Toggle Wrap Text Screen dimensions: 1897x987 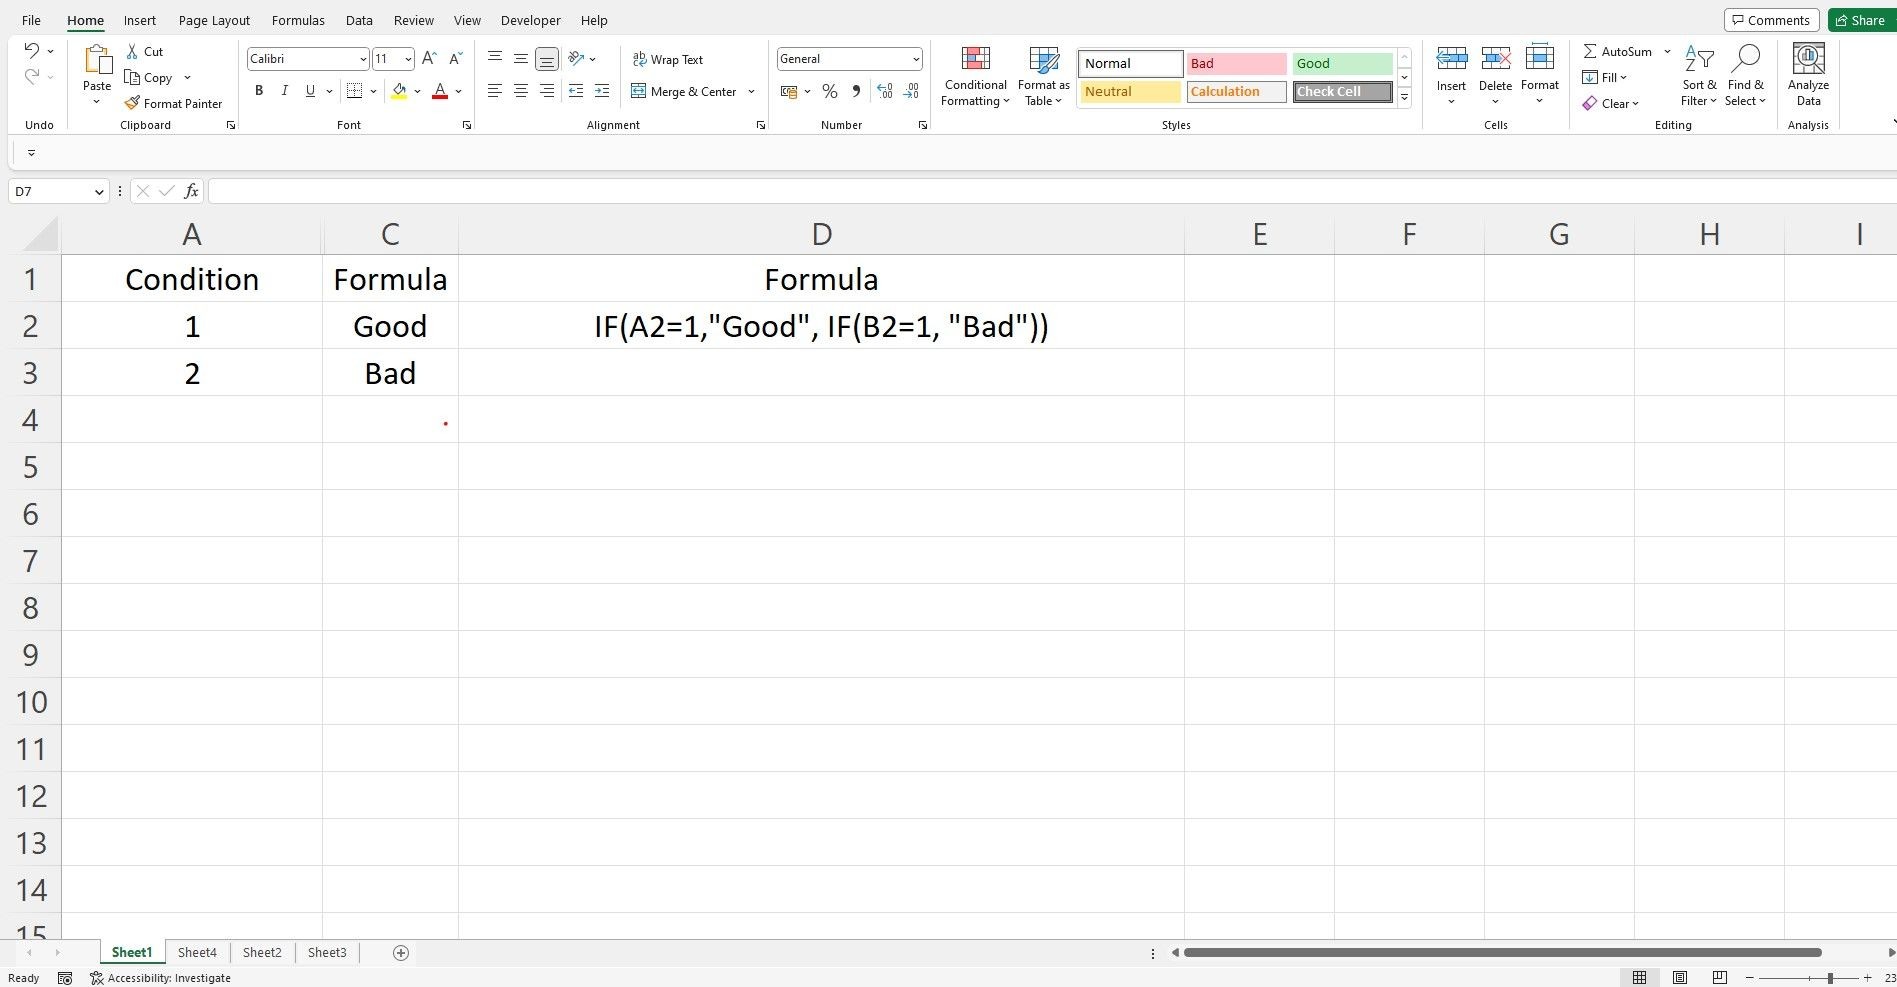coord(668,59)
